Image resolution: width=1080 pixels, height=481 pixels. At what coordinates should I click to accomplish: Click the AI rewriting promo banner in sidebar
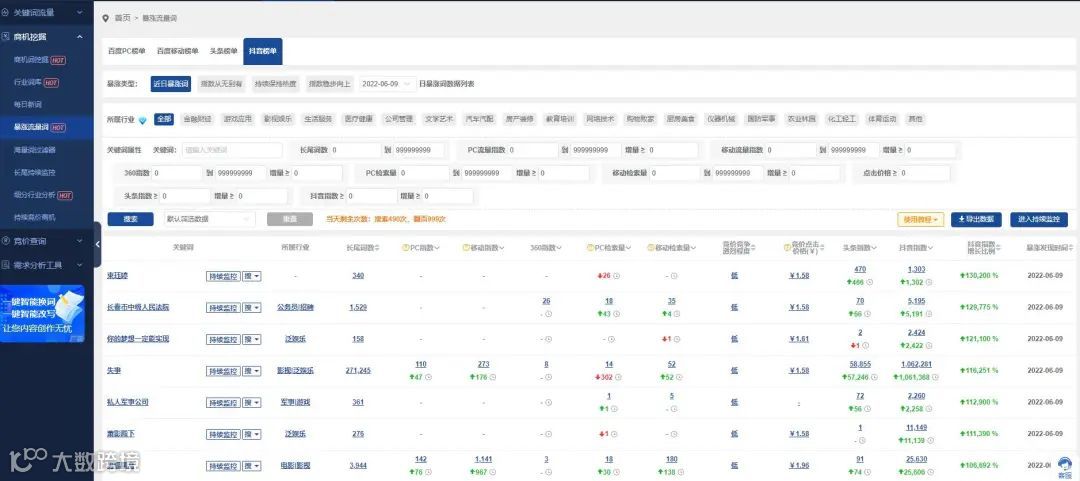[43, 314]
